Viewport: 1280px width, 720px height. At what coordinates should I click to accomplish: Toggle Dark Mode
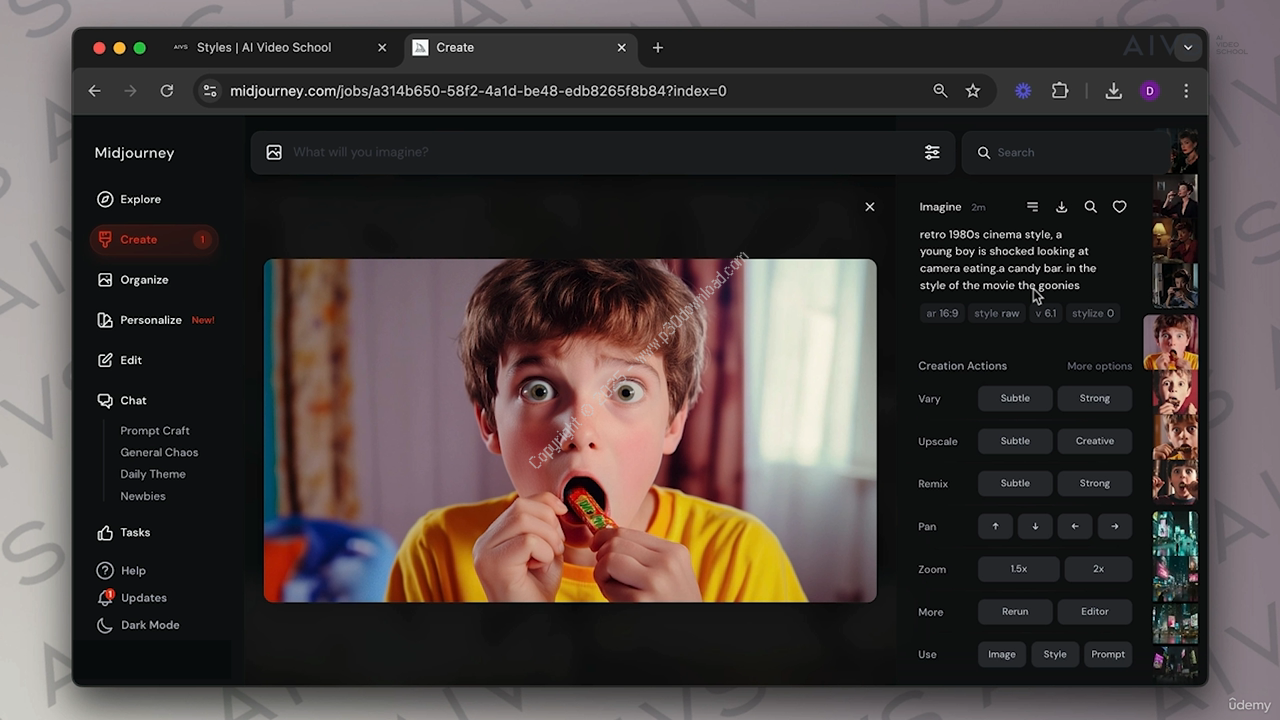pos(138,625)
